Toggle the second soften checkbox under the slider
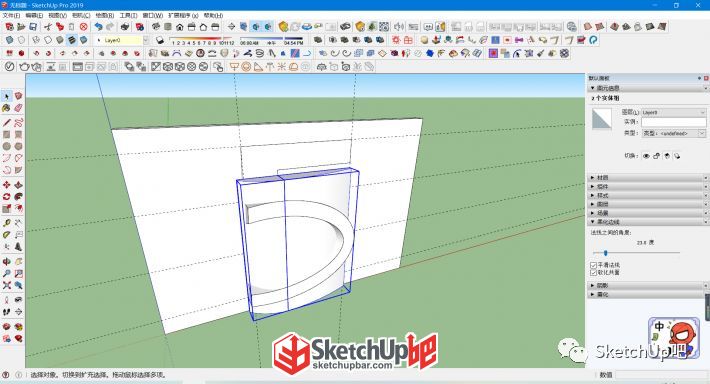The width and height of the screenshot is (710, 384). tap(593, 273)
